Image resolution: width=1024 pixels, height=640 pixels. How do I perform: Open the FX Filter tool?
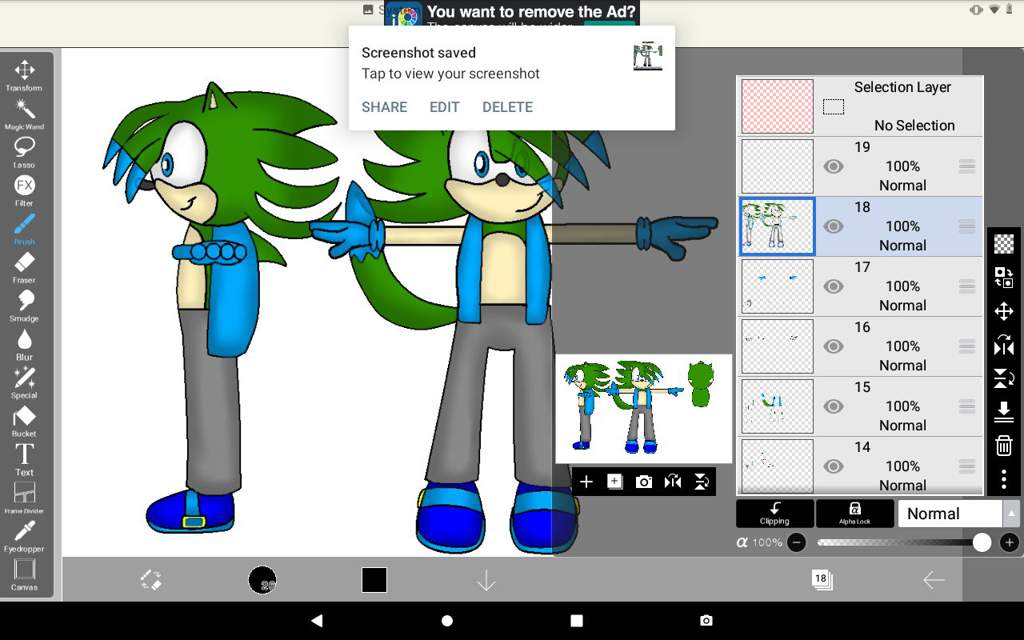tap(24, 190)
